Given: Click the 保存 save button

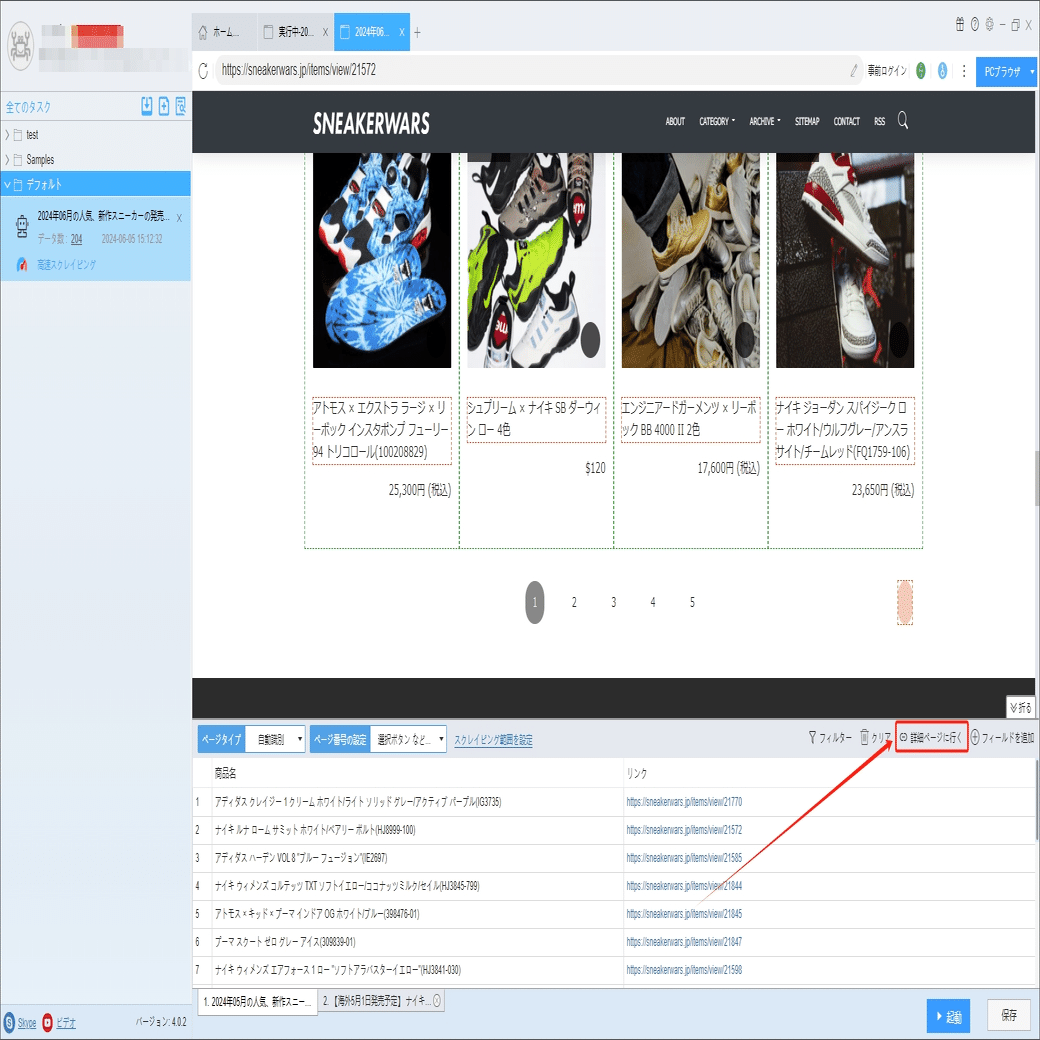Looking at the screenshot, I should point(1009,1015).
